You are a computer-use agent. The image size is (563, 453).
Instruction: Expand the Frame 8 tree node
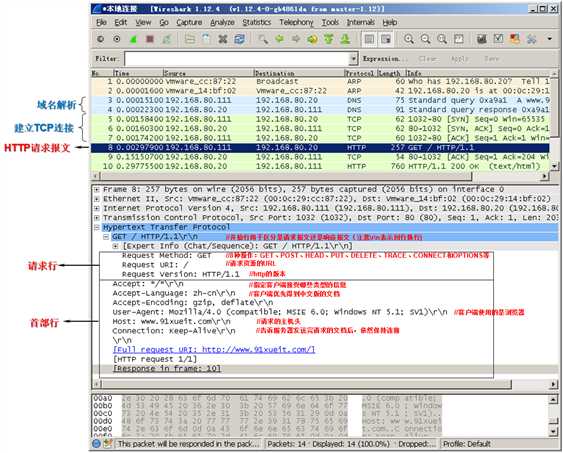97,190
